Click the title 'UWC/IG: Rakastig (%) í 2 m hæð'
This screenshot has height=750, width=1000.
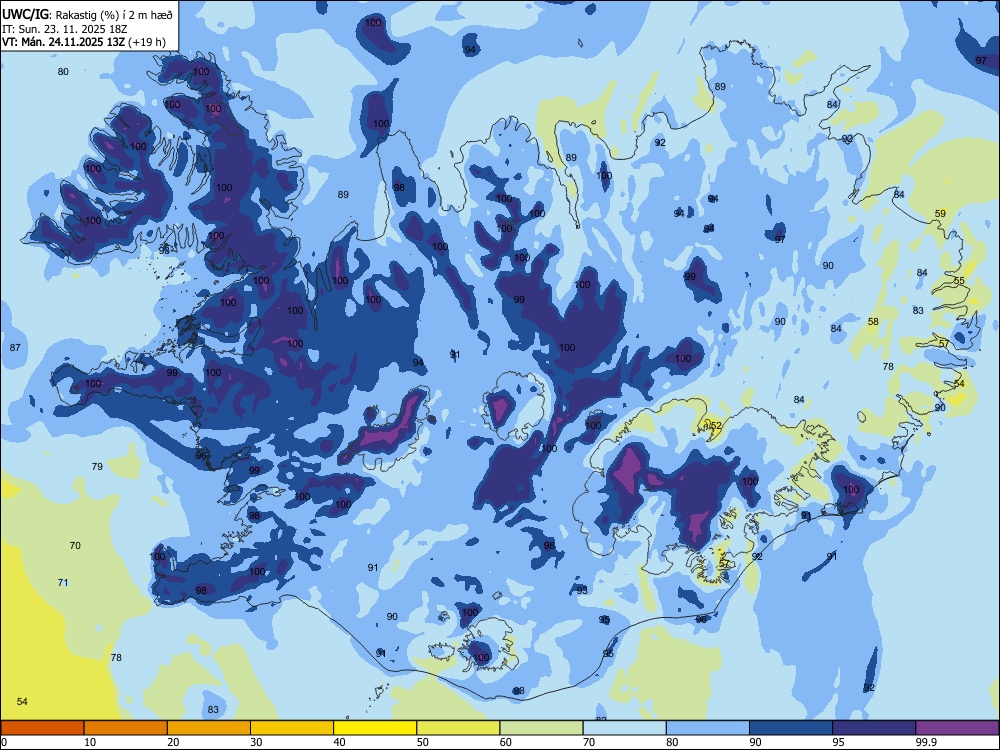87,15
